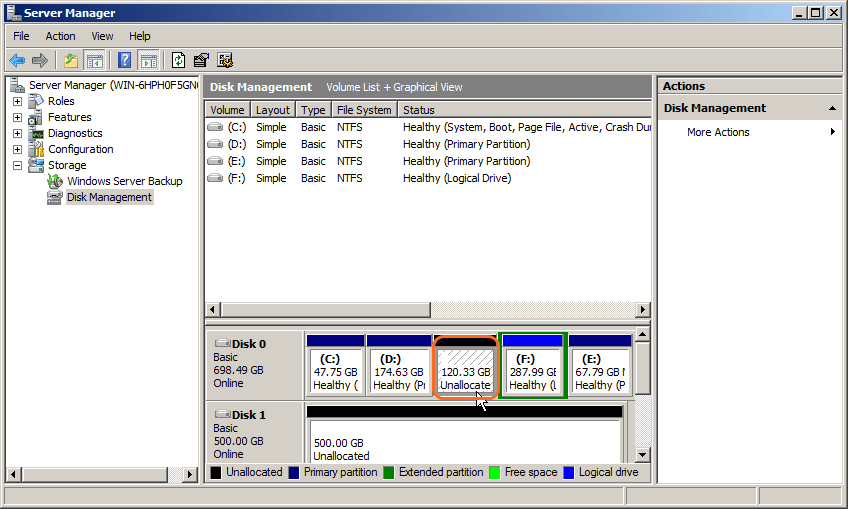Collapse the Storage tree node

coord(17,166)
